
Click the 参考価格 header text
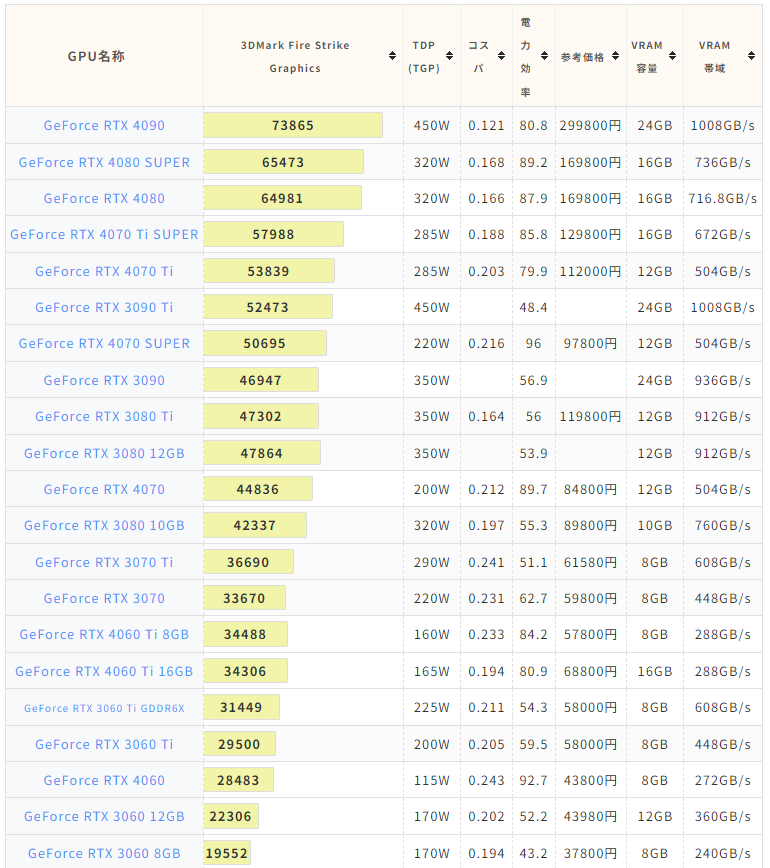tap(582, 57)
